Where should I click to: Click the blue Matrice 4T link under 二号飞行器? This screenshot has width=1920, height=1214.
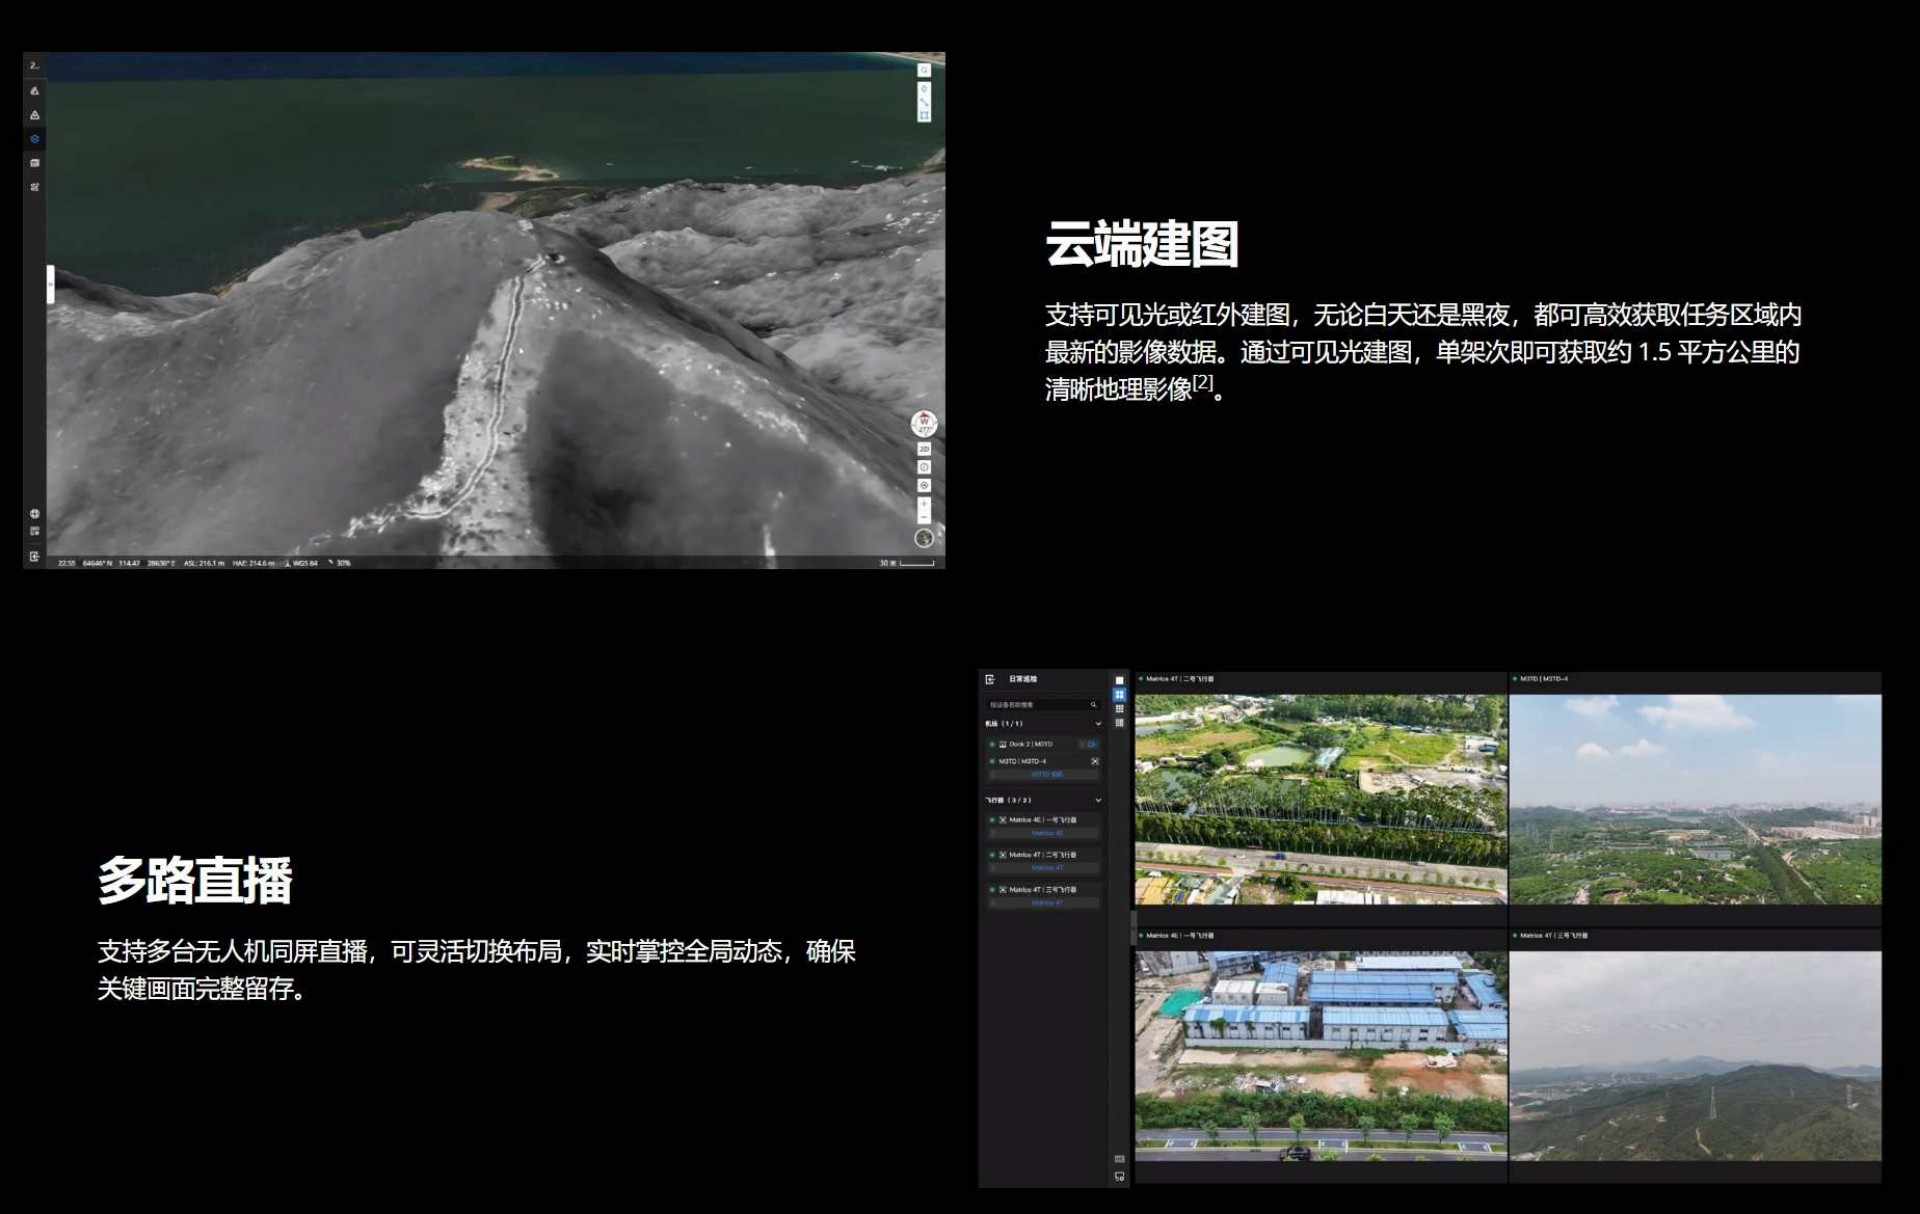point(1047,867)
